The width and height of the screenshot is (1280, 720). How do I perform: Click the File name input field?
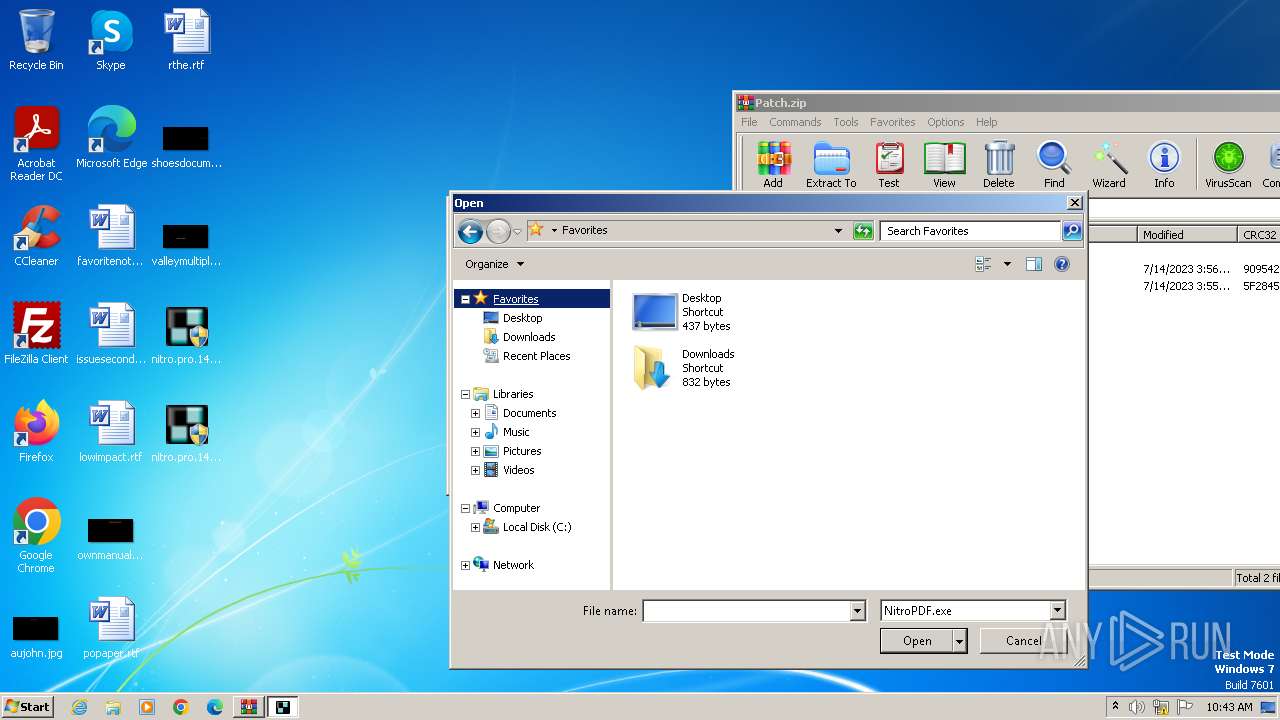[x=746, y=610]
